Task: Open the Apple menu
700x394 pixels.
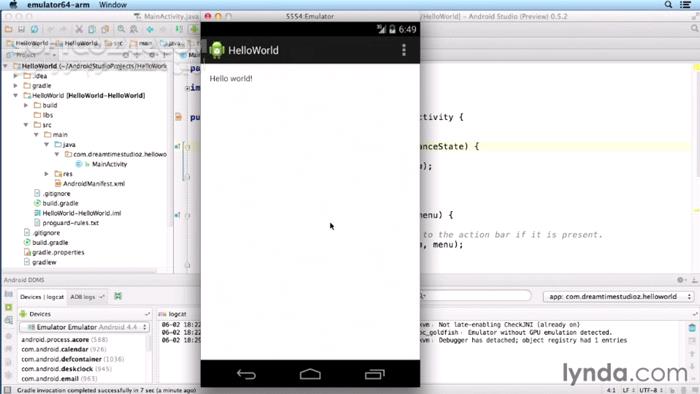Action: coord(13,4)
